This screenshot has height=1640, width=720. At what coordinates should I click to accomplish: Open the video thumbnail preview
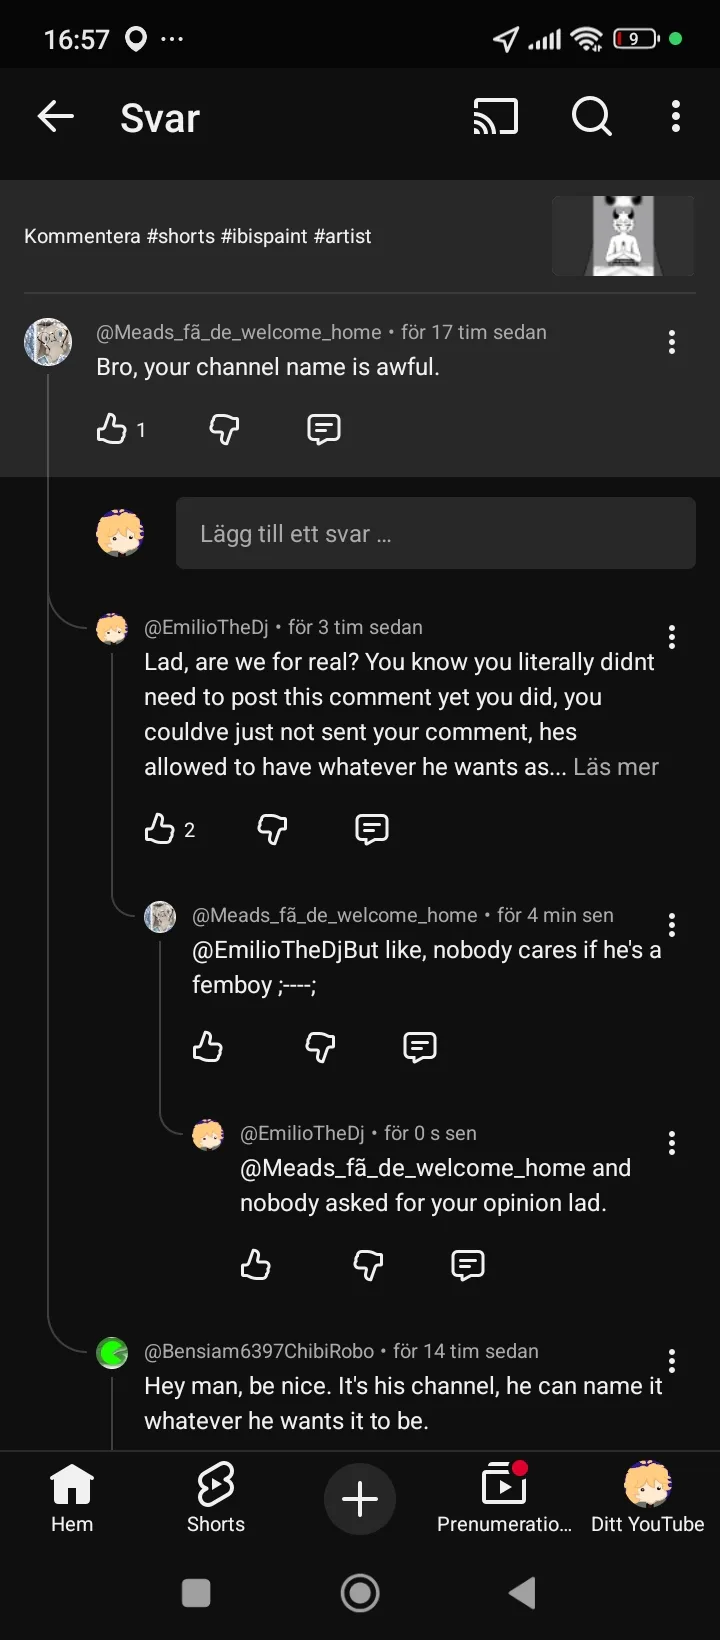[623, 236]
